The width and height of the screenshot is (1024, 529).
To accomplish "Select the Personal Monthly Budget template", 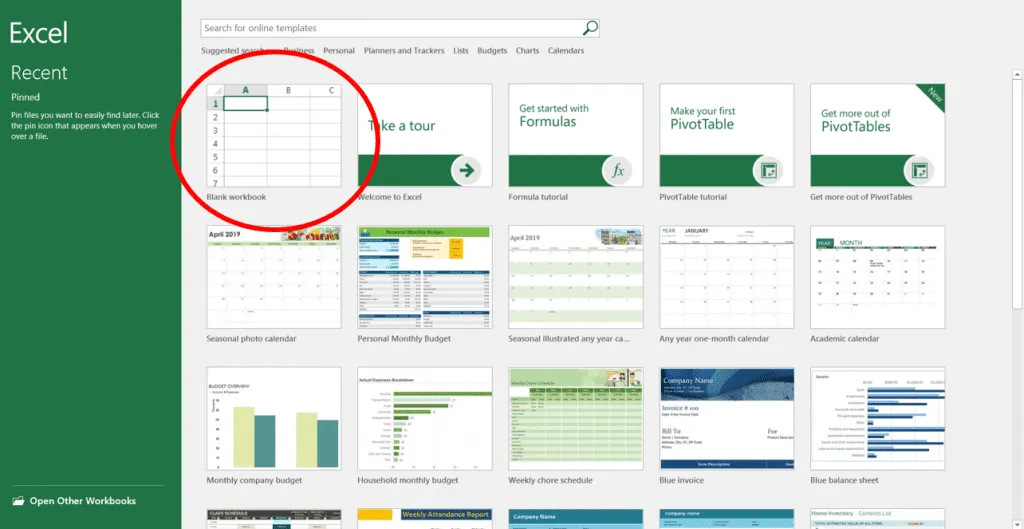I will 424,277.
